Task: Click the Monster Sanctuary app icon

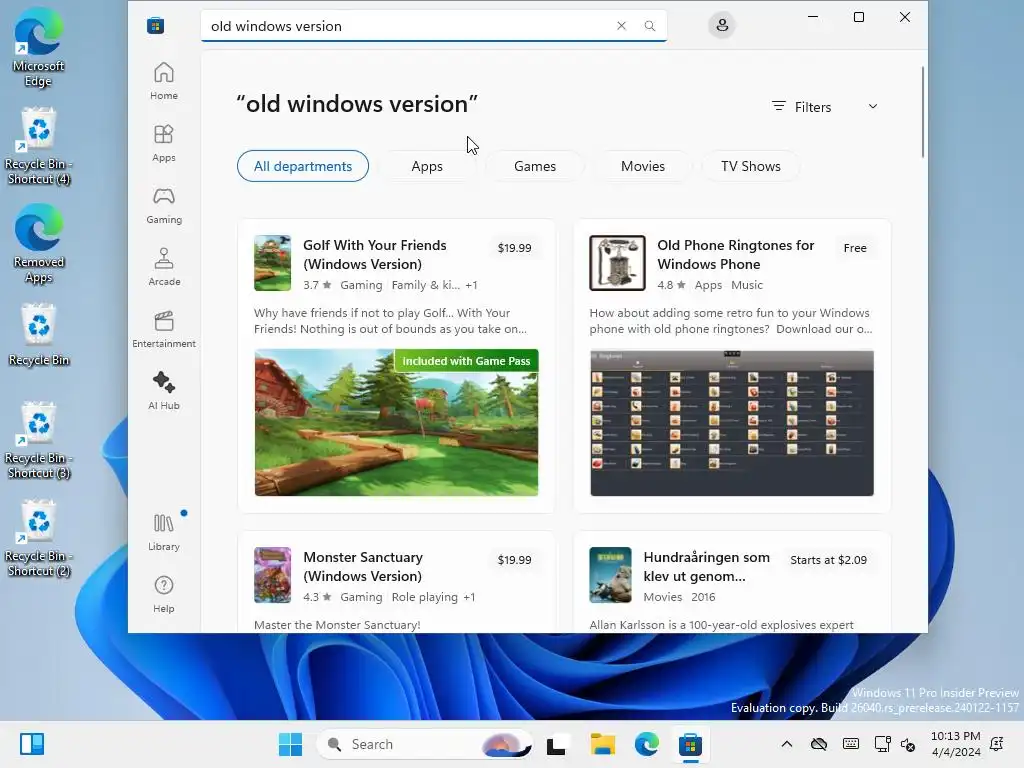Action: 272,575
